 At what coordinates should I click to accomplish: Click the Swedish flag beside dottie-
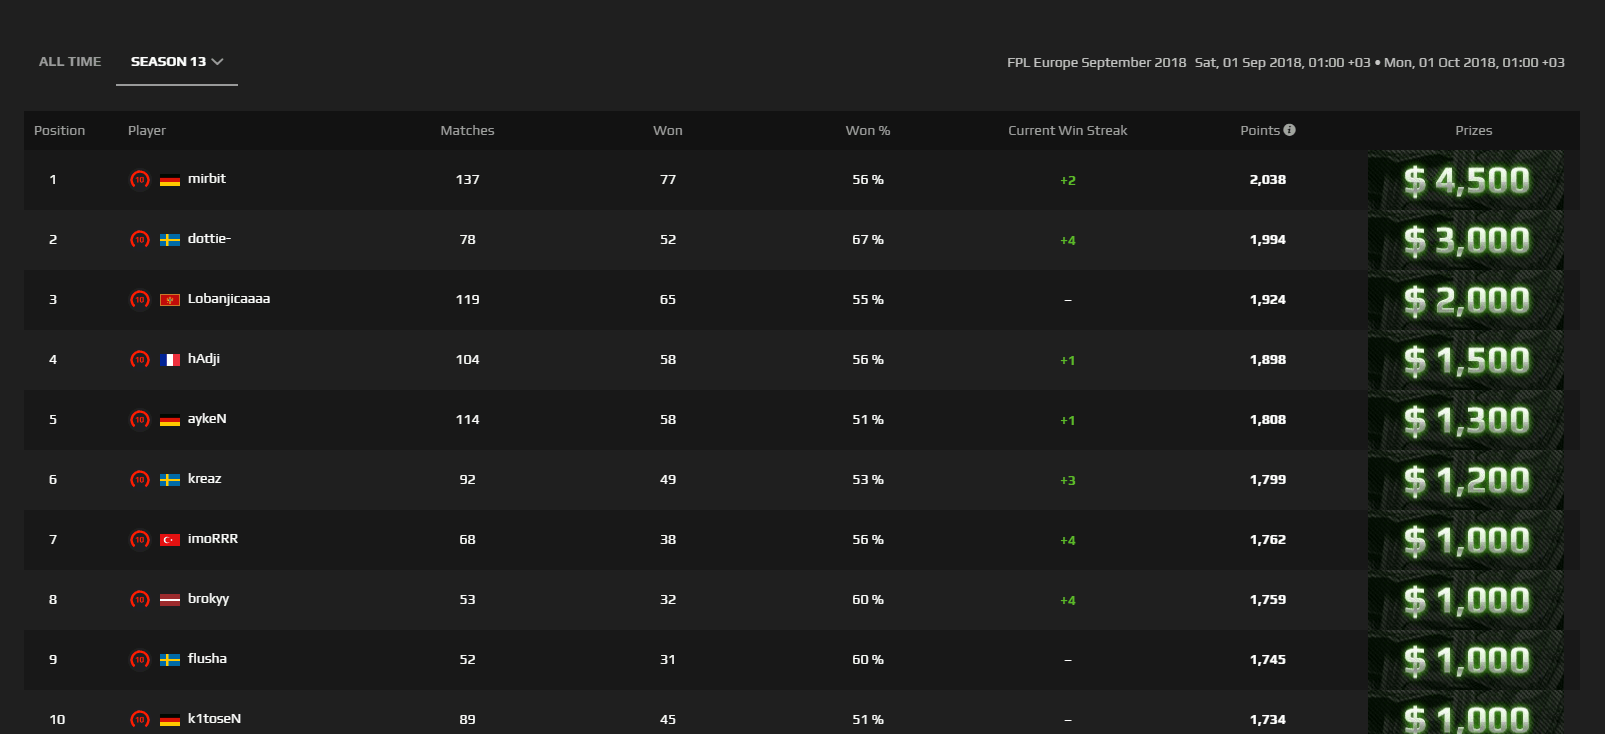tap(170, 240)
